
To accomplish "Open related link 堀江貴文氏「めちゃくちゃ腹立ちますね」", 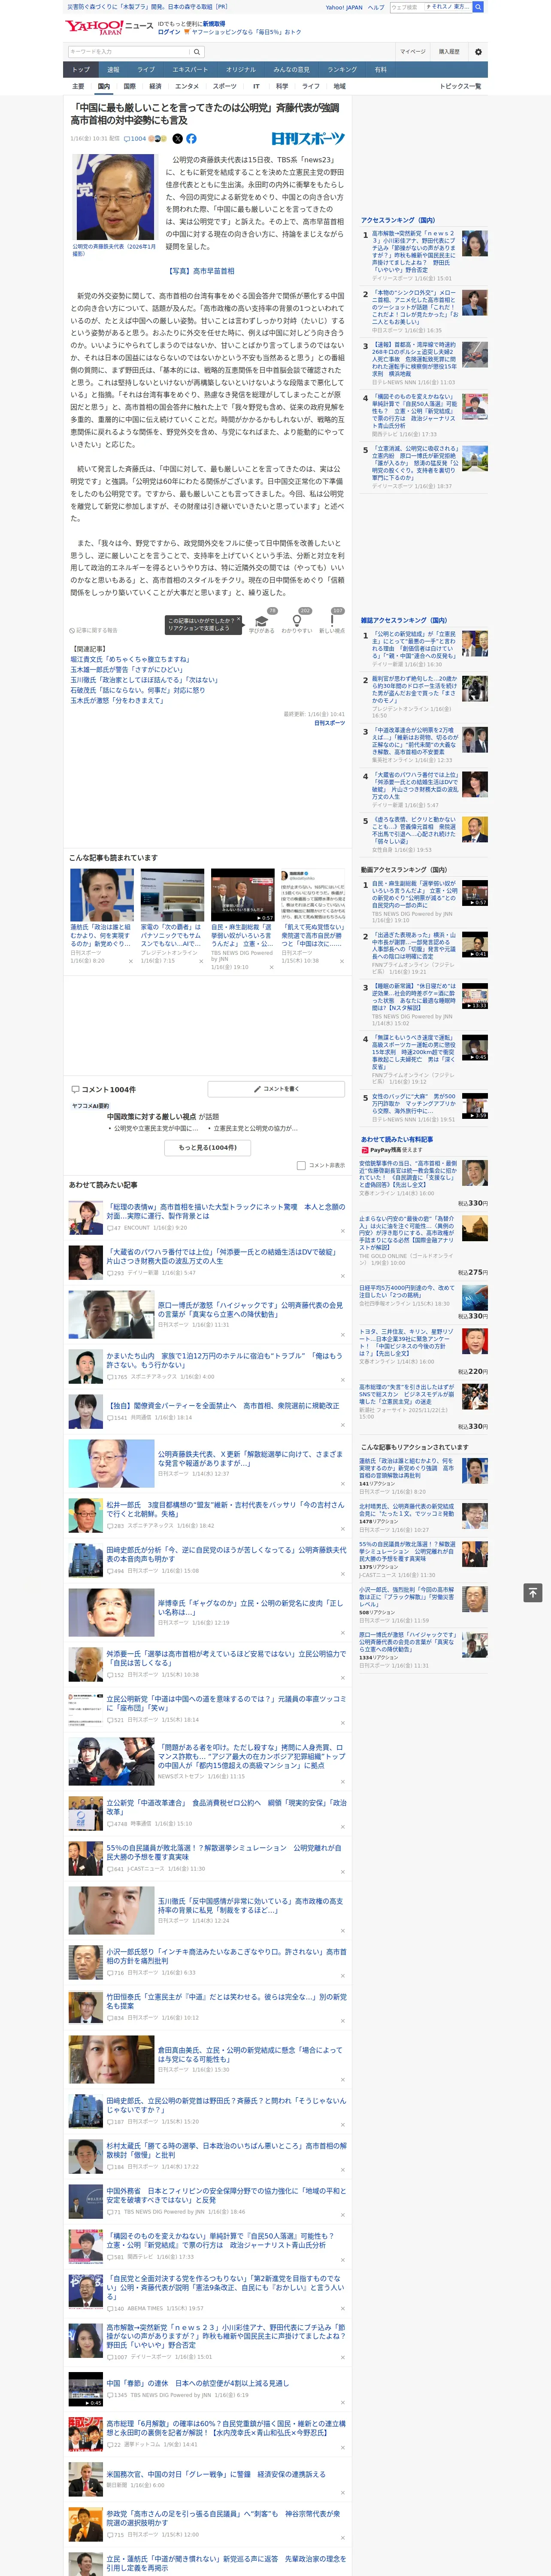I will point(130,659).
